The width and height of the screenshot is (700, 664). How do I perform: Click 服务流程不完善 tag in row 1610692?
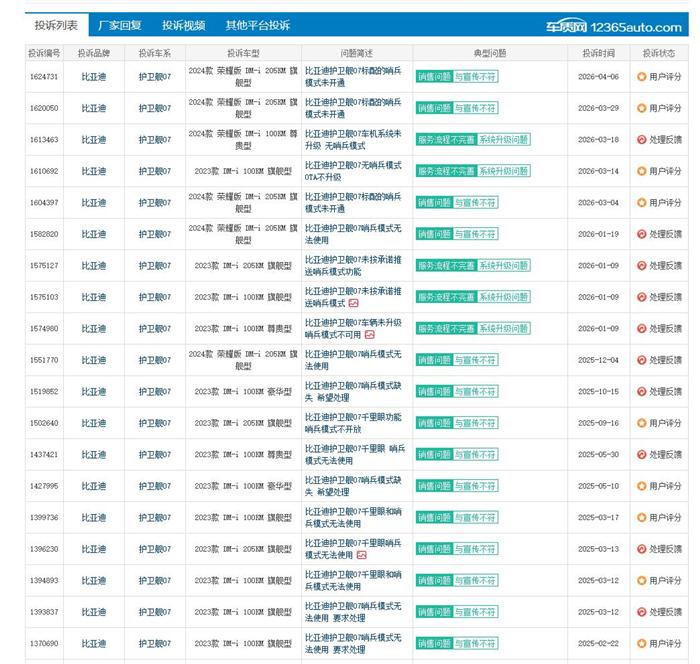tap(445, 171)
